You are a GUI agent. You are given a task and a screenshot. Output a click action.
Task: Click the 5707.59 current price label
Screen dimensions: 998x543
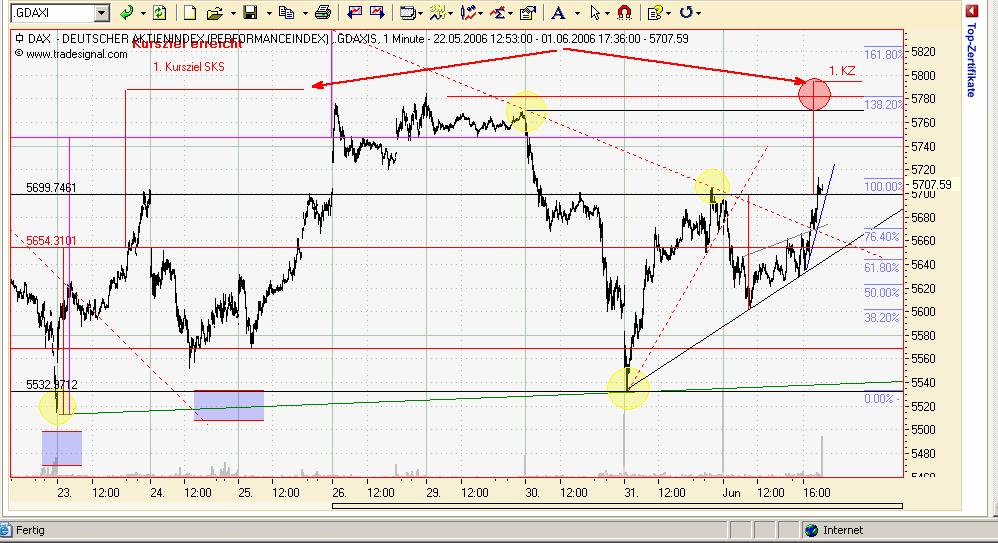point(932,185)
